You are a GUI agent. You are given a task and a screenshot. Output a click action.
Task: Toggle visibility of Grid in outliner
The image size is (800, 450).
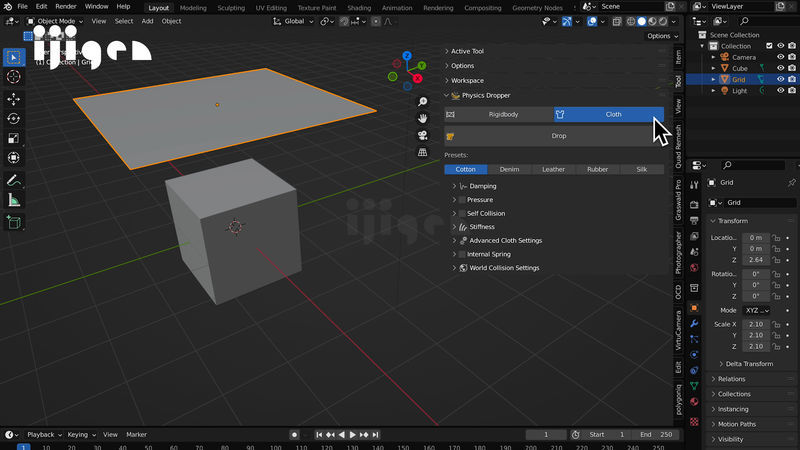781,79
